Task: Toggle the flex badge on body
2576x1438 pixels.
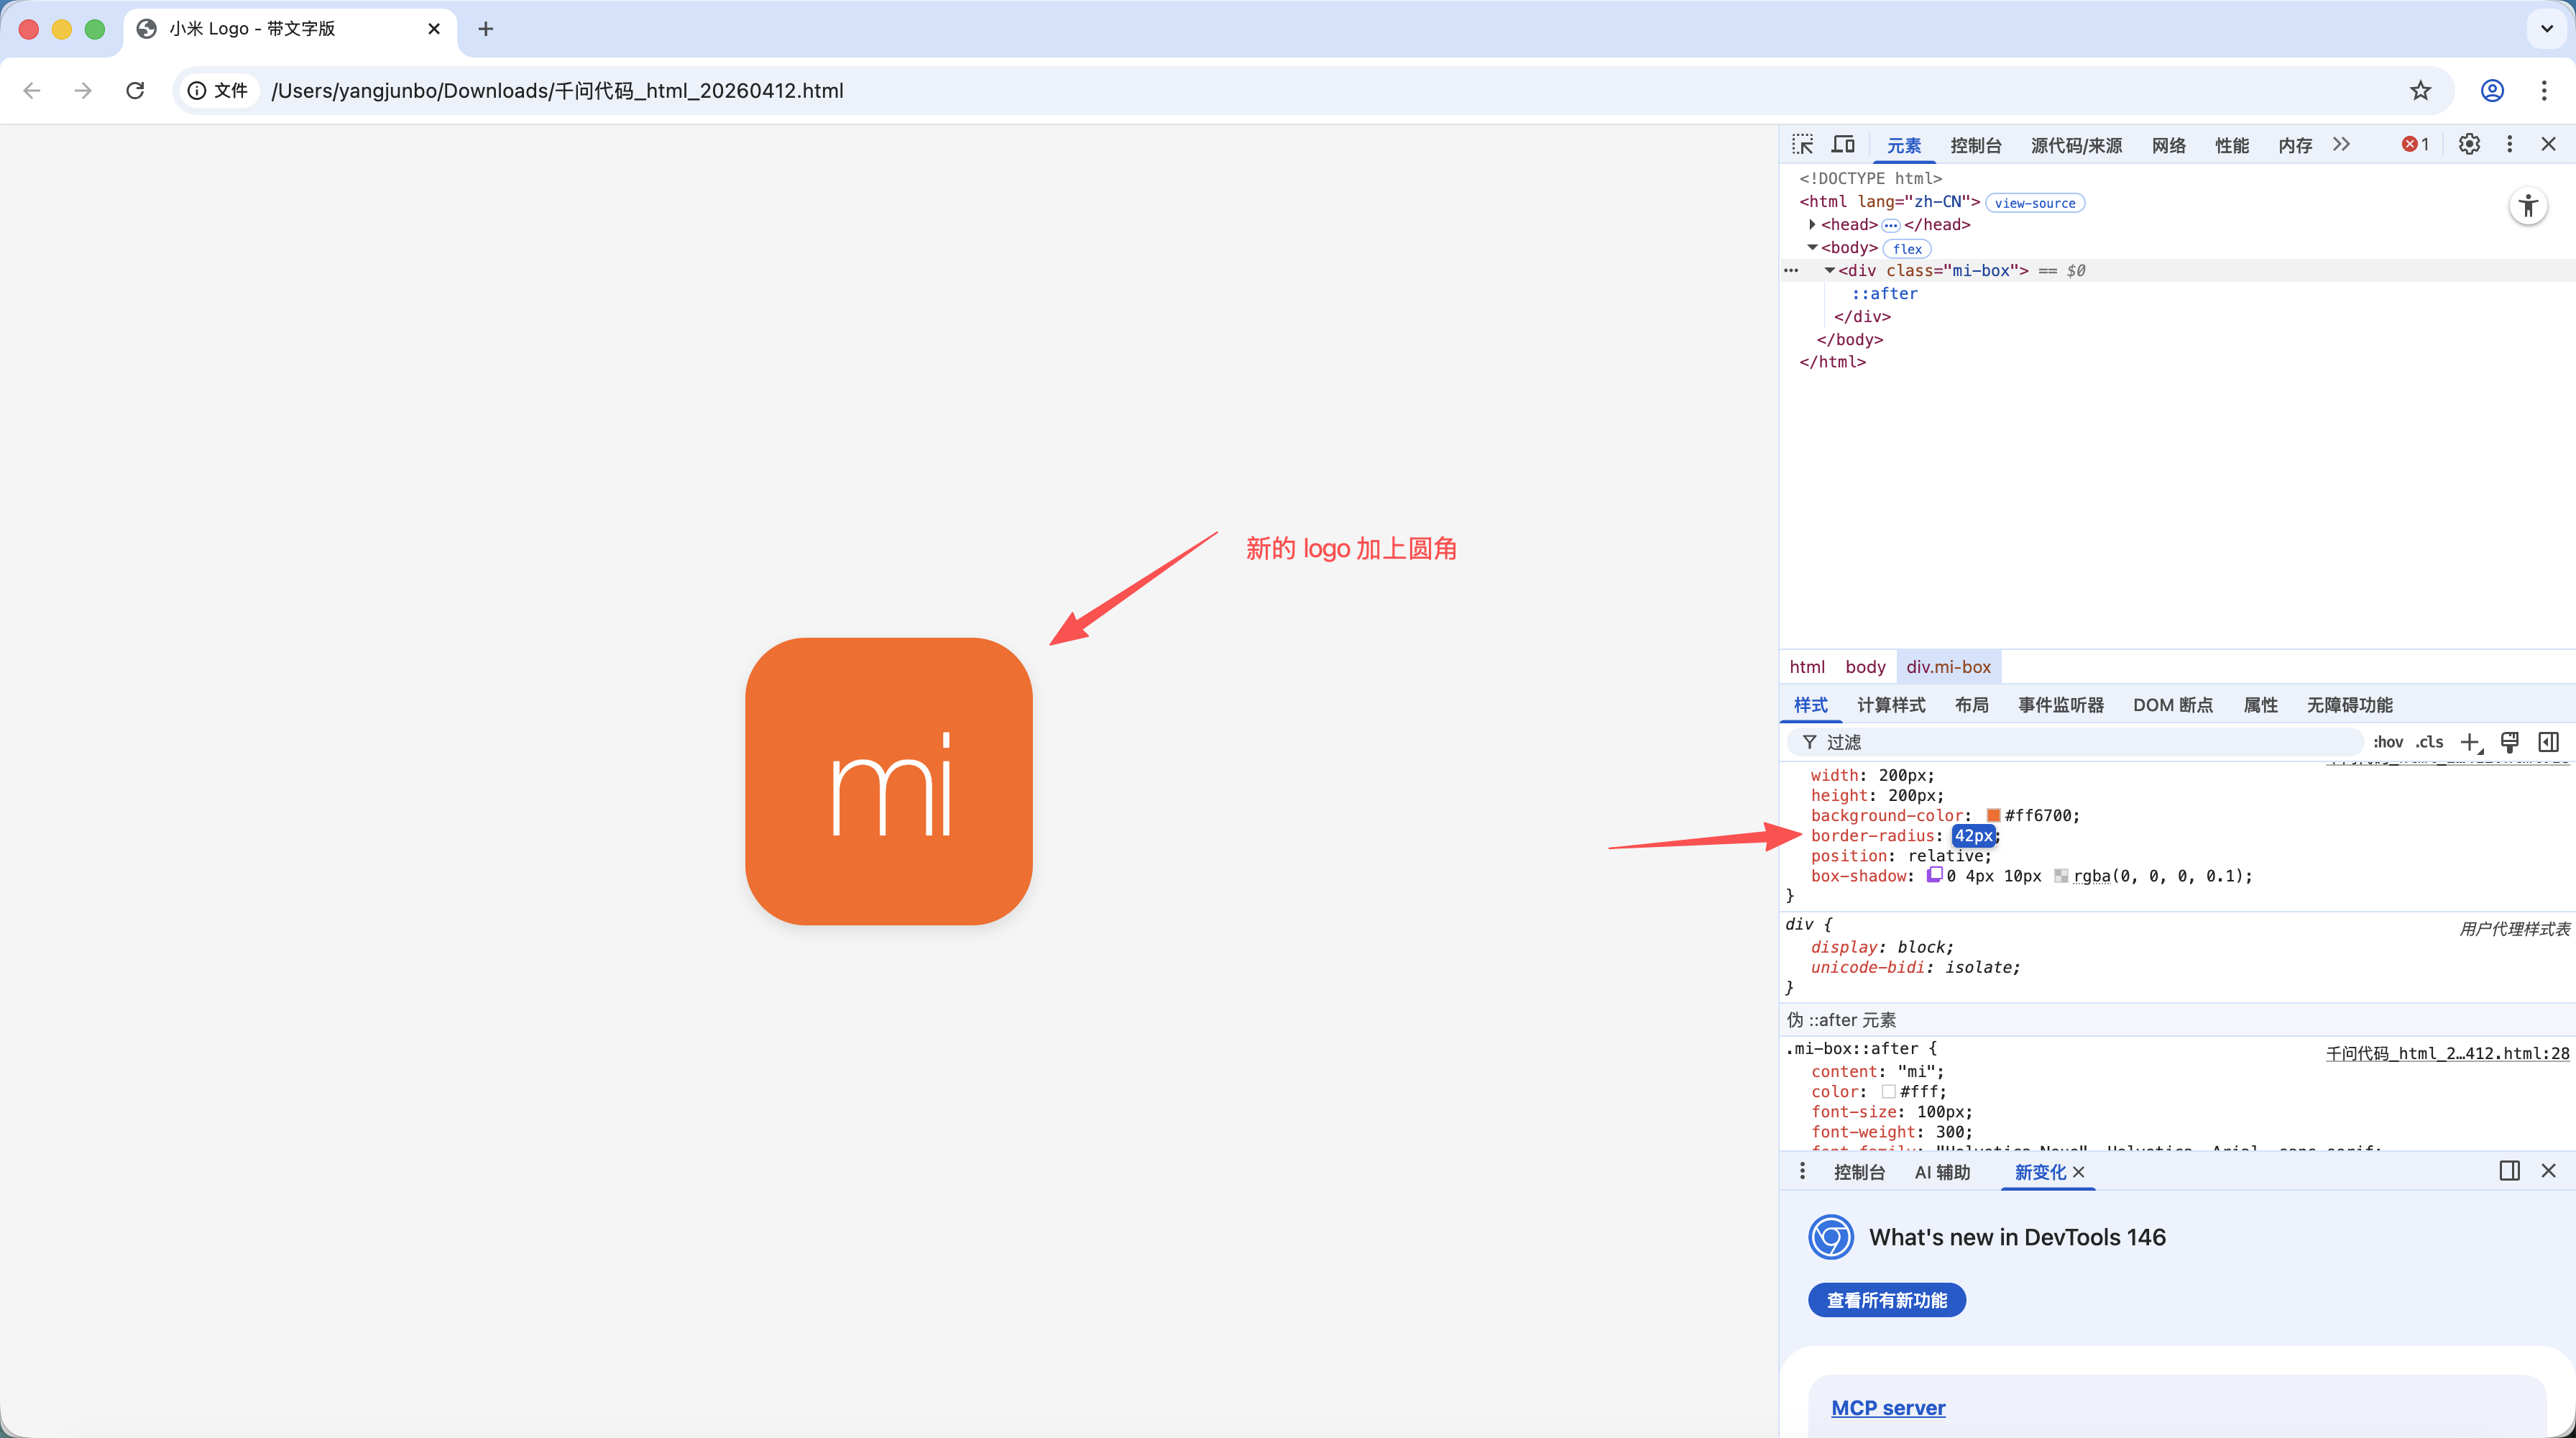Action: pos(1907,249)
